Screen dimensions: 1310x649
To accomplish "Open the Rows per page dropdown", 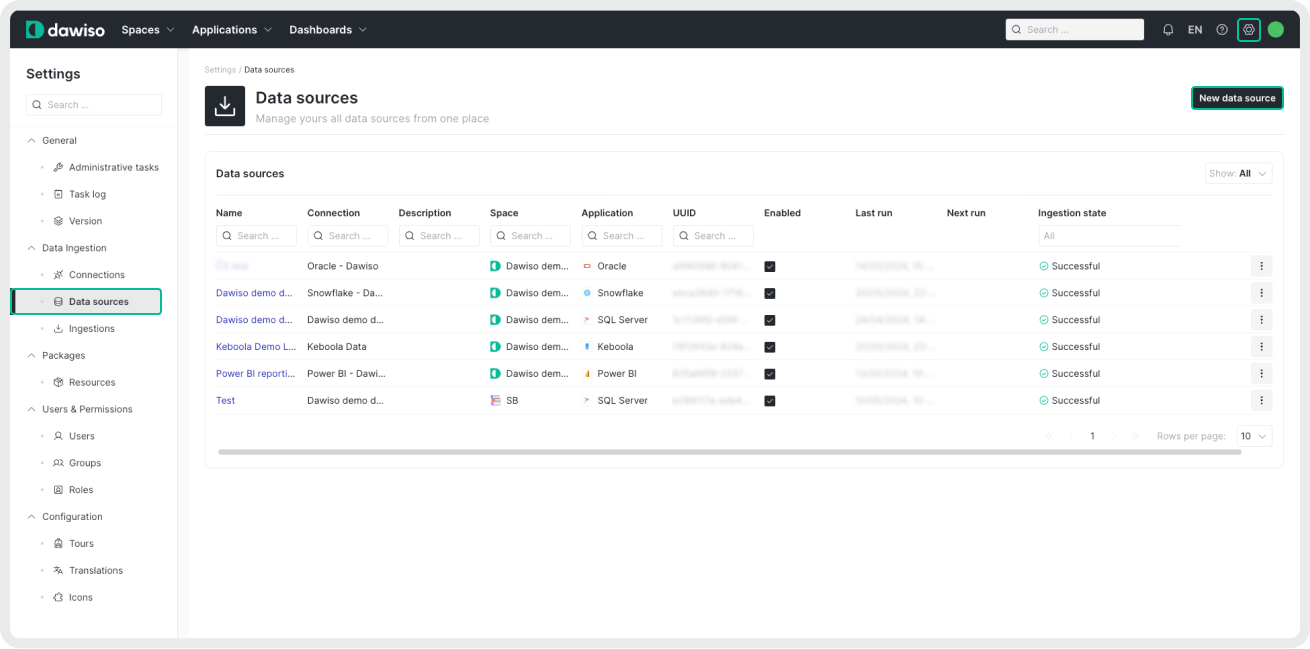I will coord(1254,436).
